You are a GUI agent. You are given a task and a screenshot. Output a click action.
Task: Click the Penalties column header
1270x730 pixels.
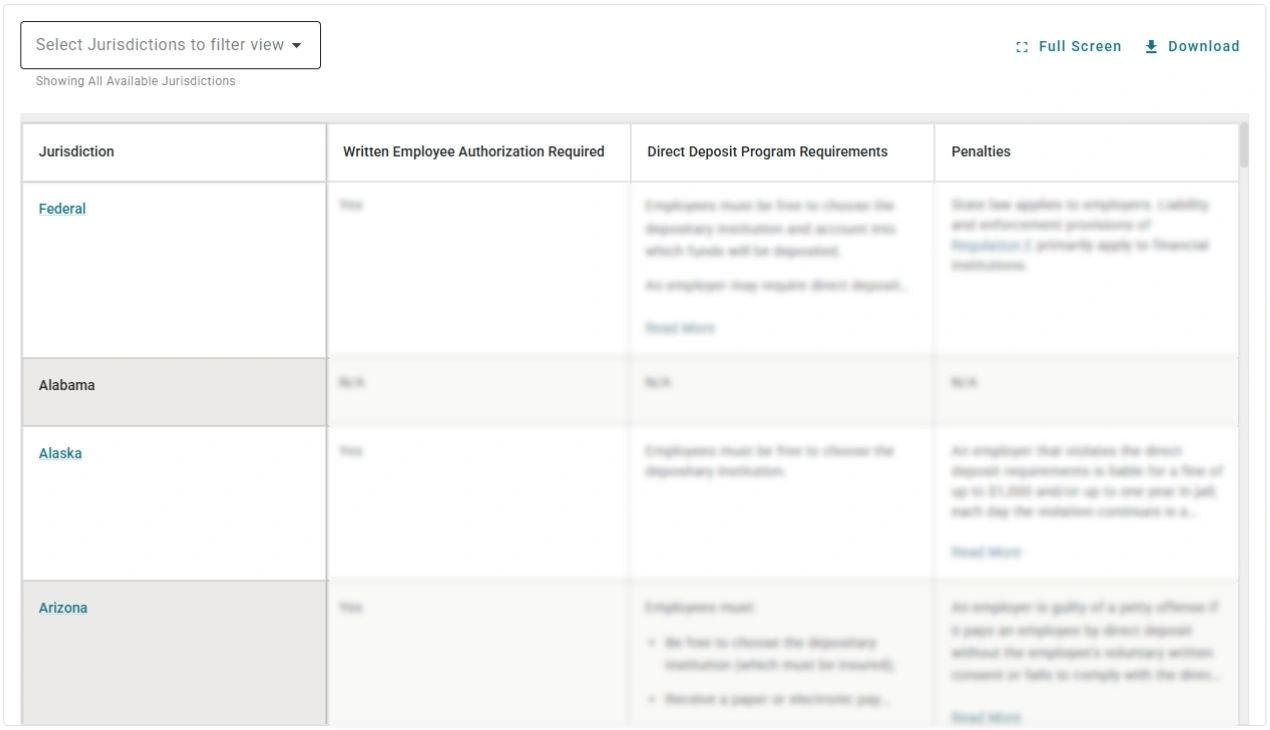point(980,151)
